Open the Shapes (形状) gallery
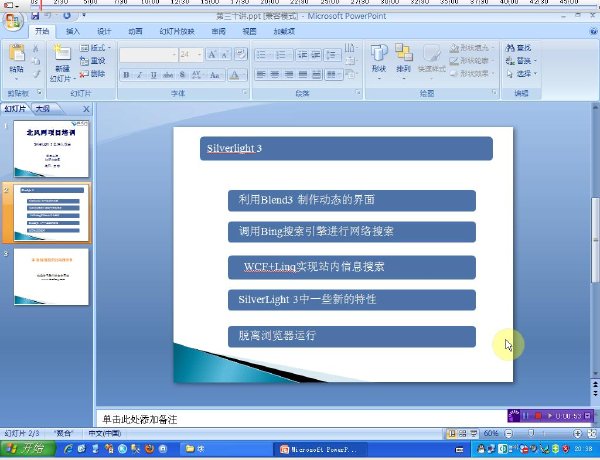600x460 pixels. click(379, 60)
